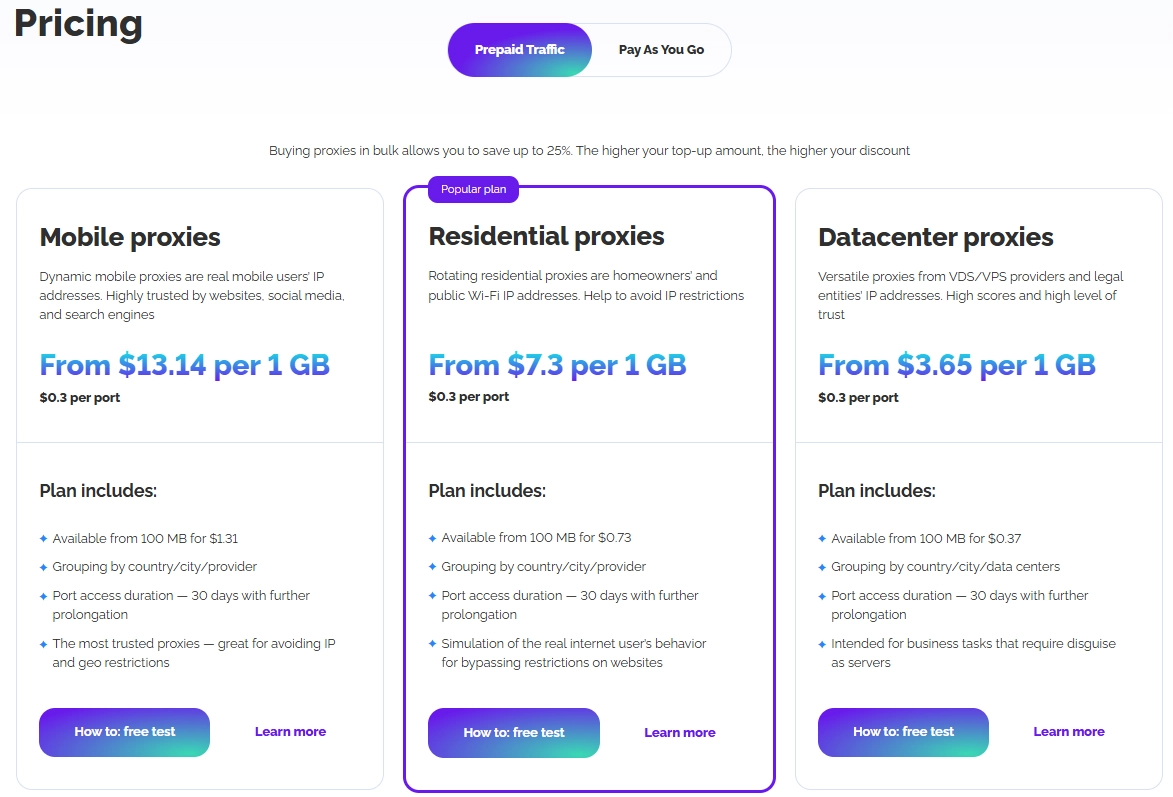The height and width of the screenshot is (797, 1173).
Task: Select the Pay As You Go option
Action: [661, 50]
